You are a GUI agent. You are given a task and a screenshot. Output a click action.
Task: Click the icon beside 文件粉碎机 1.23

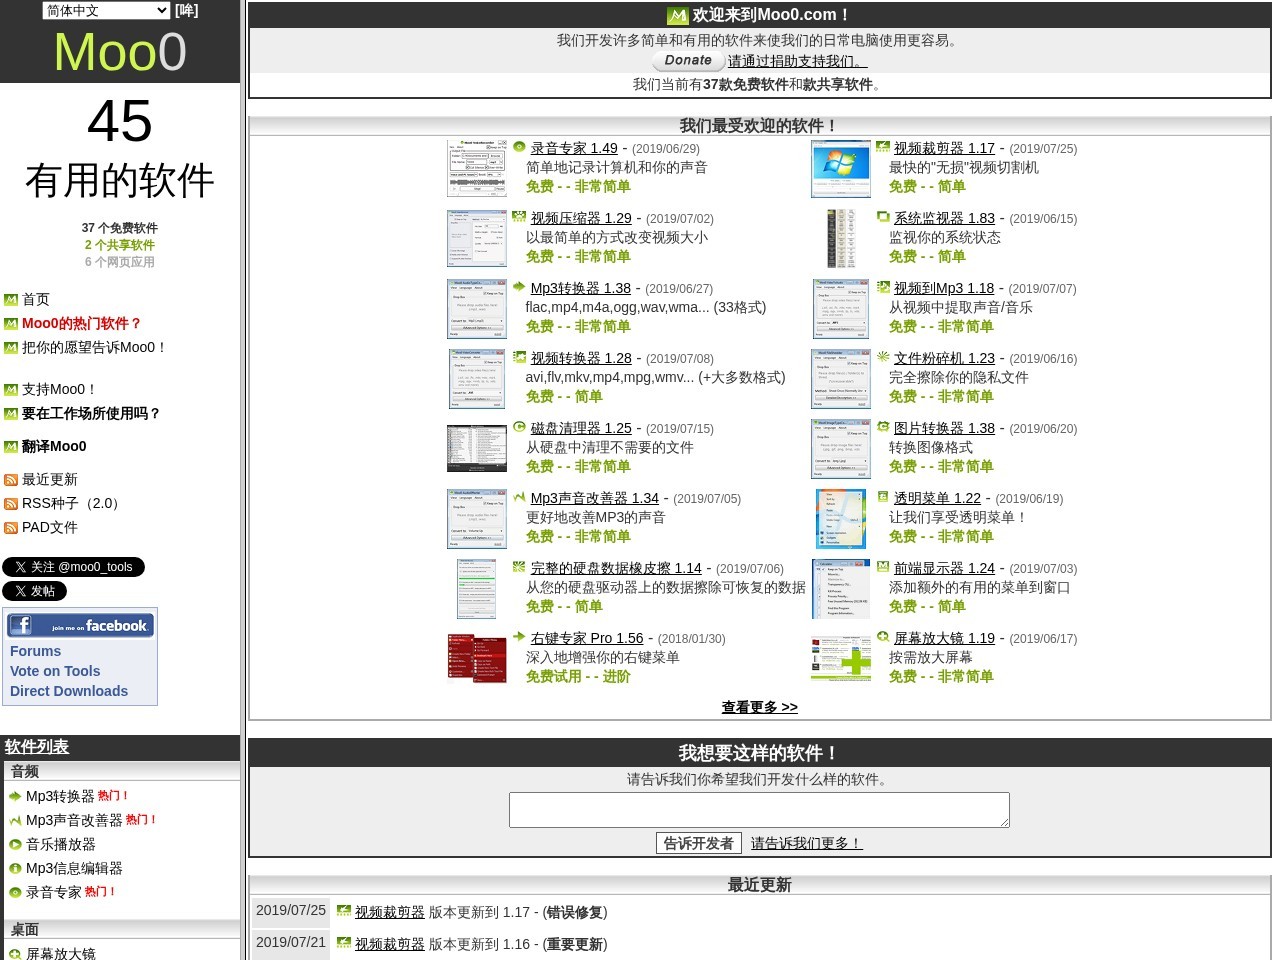[x=883, y=357]
